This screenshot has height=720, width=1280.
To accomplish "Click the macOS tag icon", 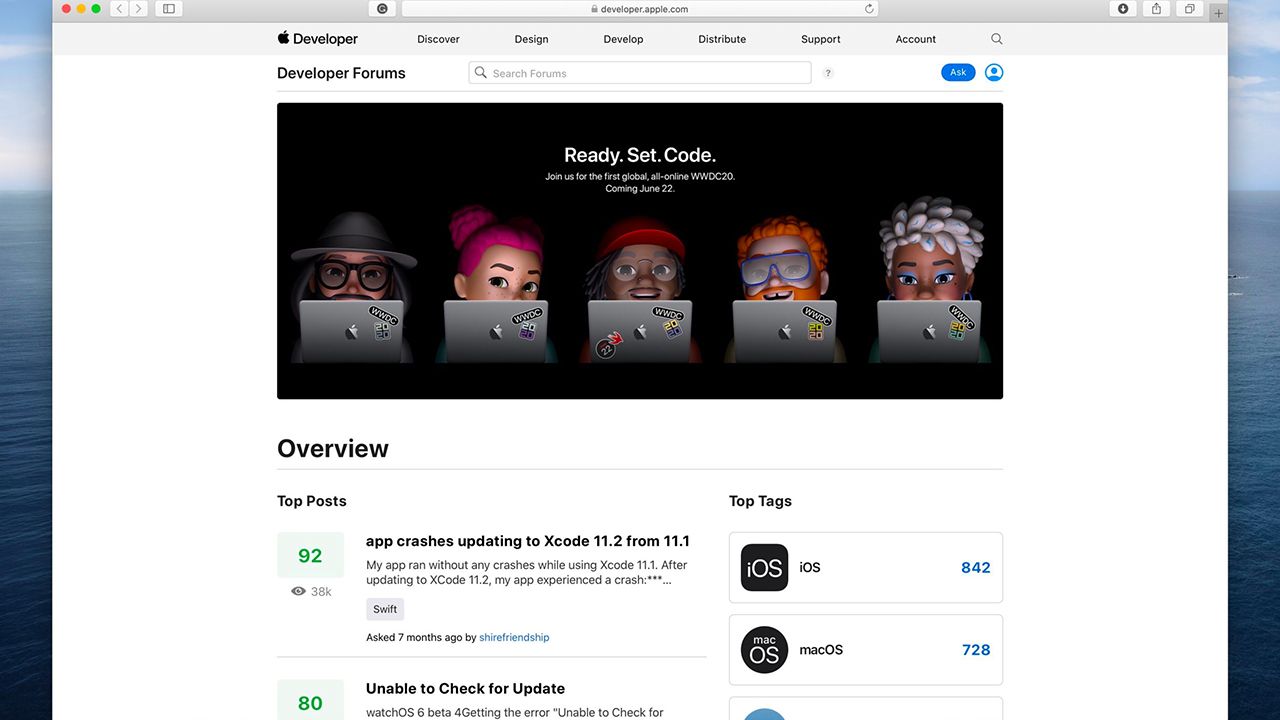I will click(764, 650).
